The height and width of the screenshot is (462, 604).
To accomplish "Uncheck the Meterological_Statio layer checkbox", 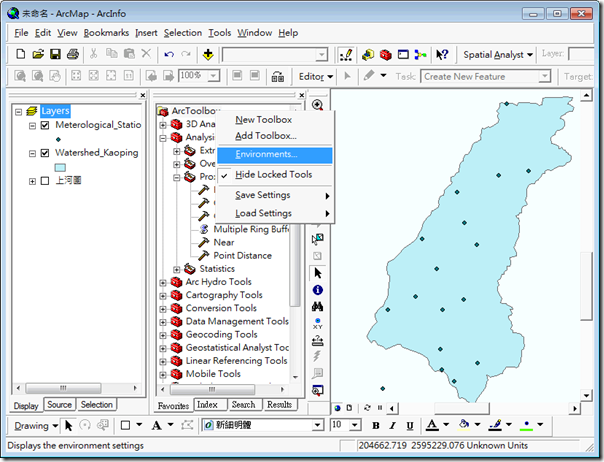I will 45,125.
